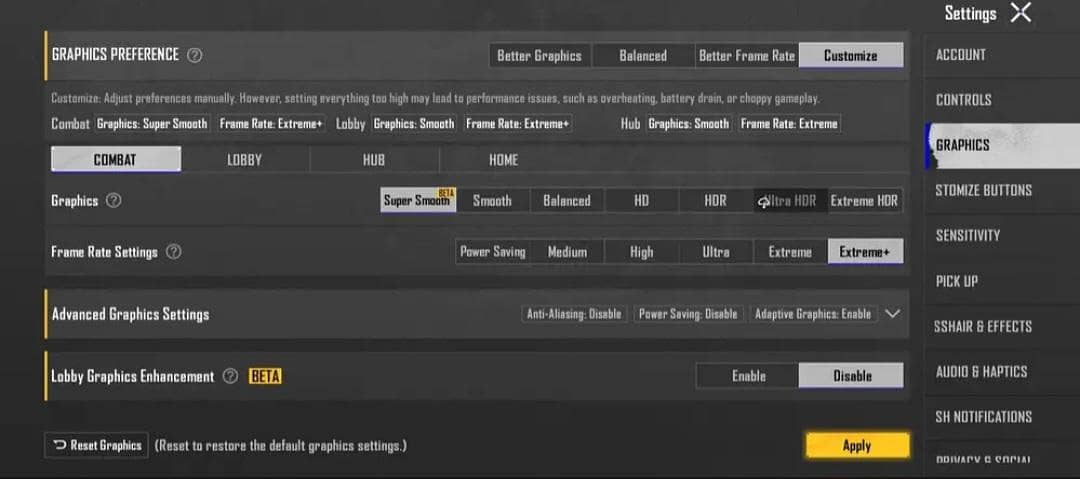Click Hub 'Frame Rate: Extreme' tag

click(x=789, y=124)
